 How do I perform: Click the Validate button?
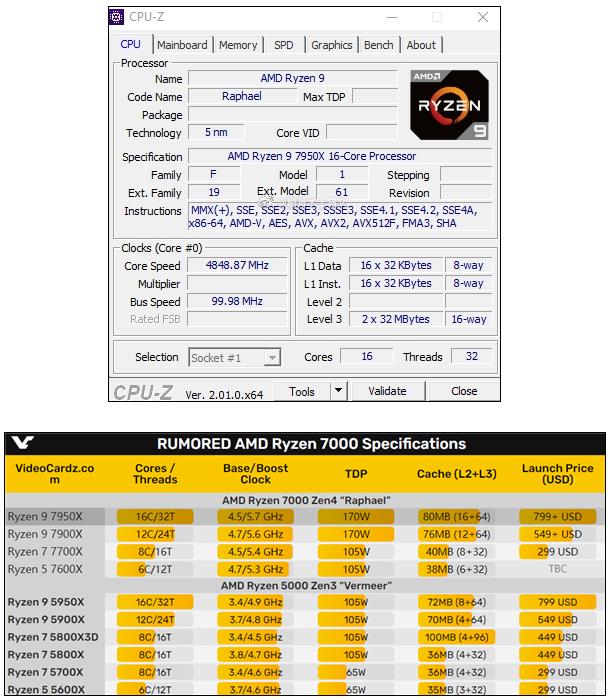pos(387,391)
